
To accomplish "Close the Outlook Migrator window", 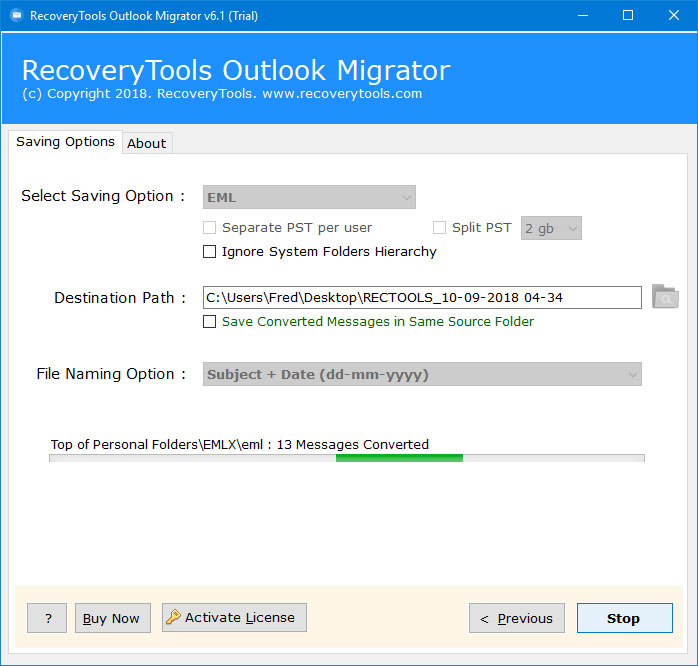I will click(674, 16).
